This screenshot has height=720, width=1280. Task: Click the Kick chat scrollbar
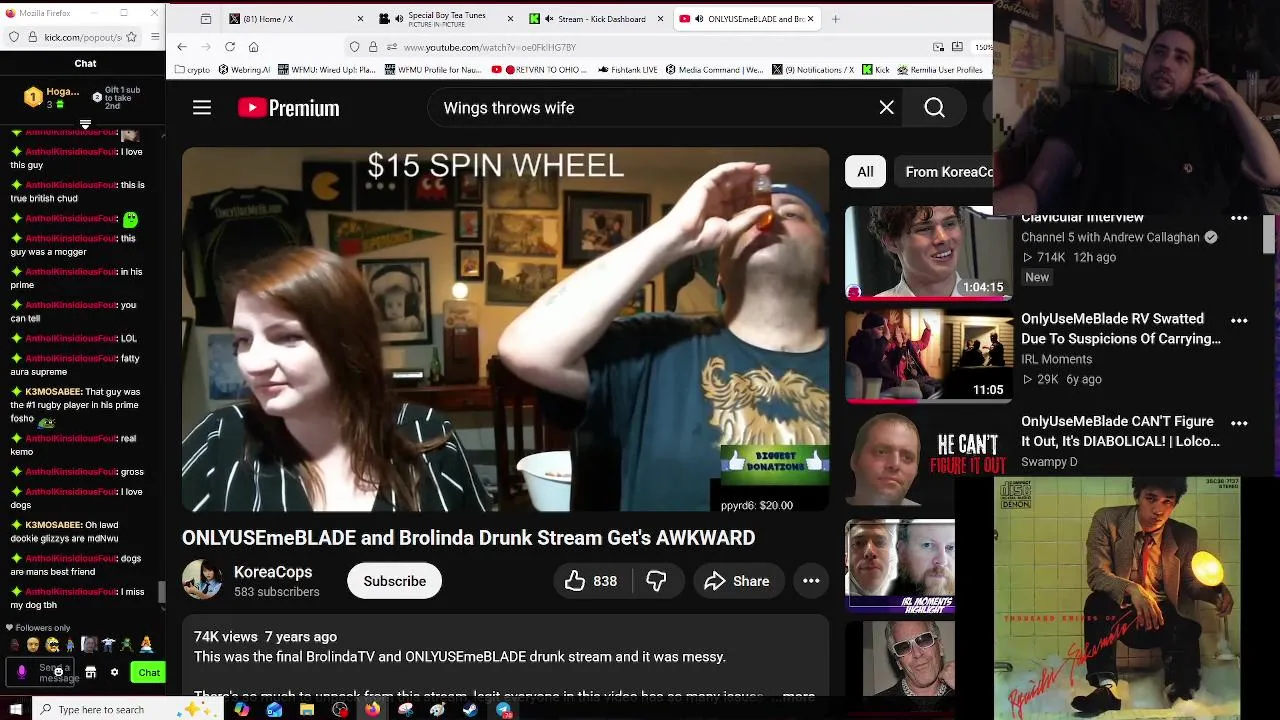(162, 593)
